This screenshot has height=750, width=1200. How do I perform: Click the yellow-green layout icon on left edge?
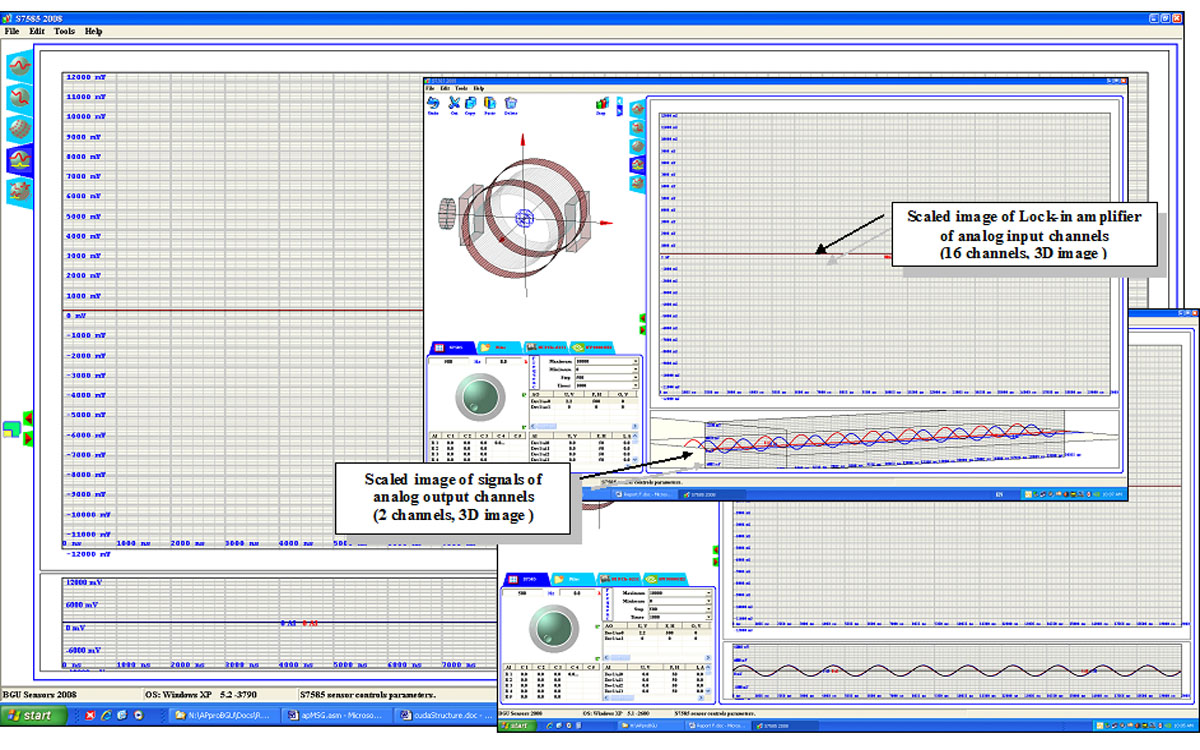point(11,428)
